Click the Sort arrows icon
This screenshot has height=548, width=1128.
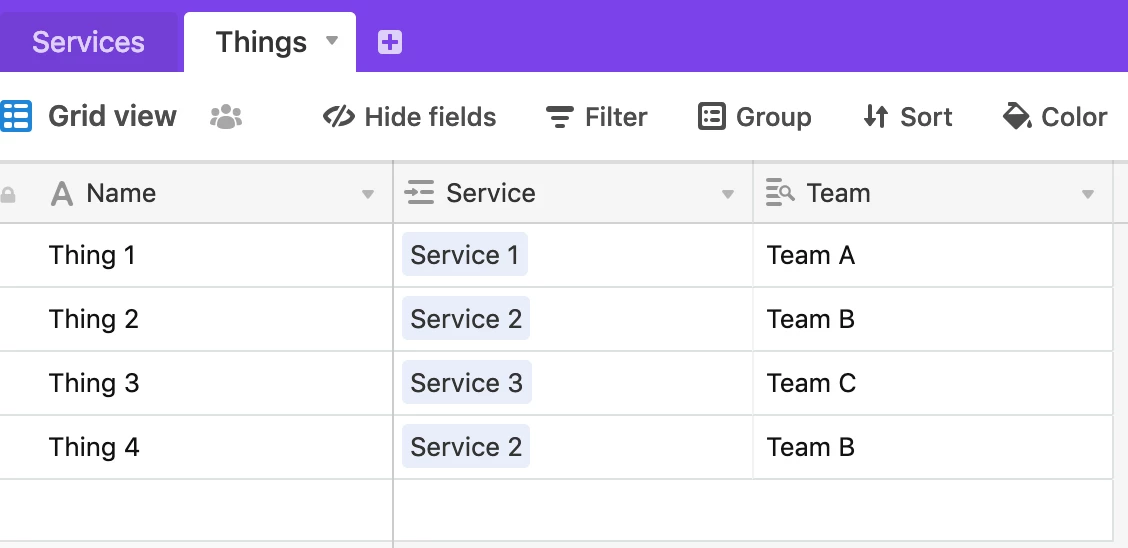(x=875, y=116)
